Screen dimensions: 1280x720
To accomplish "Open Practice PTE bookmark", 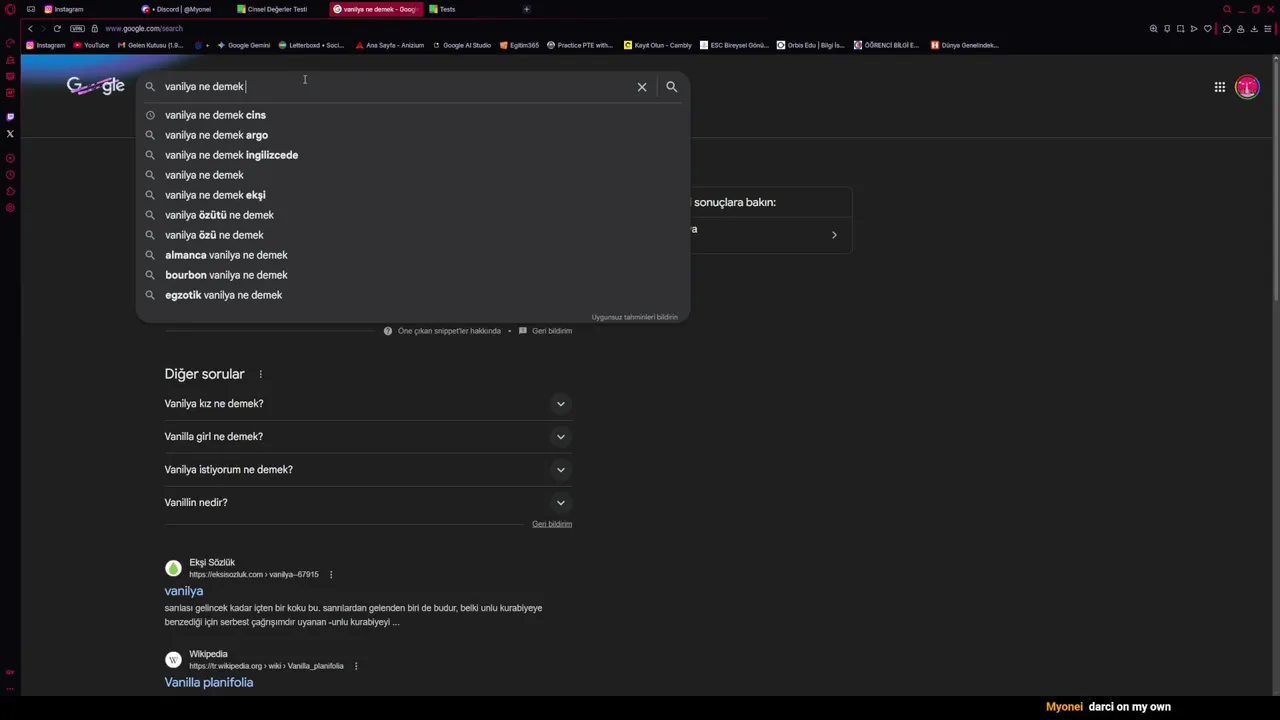I will pyautogui.click(x=580, y=45).
